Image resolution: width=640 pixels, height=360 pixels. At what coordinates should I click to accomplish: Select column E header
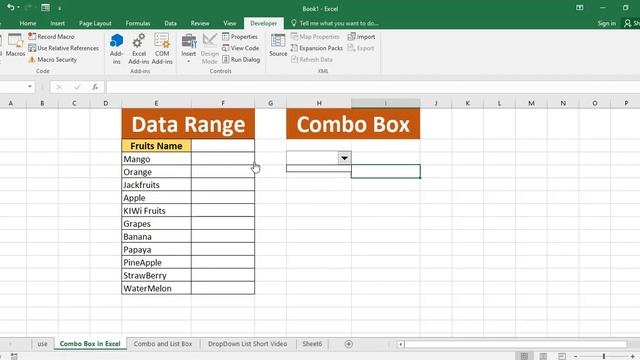pos(156,103)
